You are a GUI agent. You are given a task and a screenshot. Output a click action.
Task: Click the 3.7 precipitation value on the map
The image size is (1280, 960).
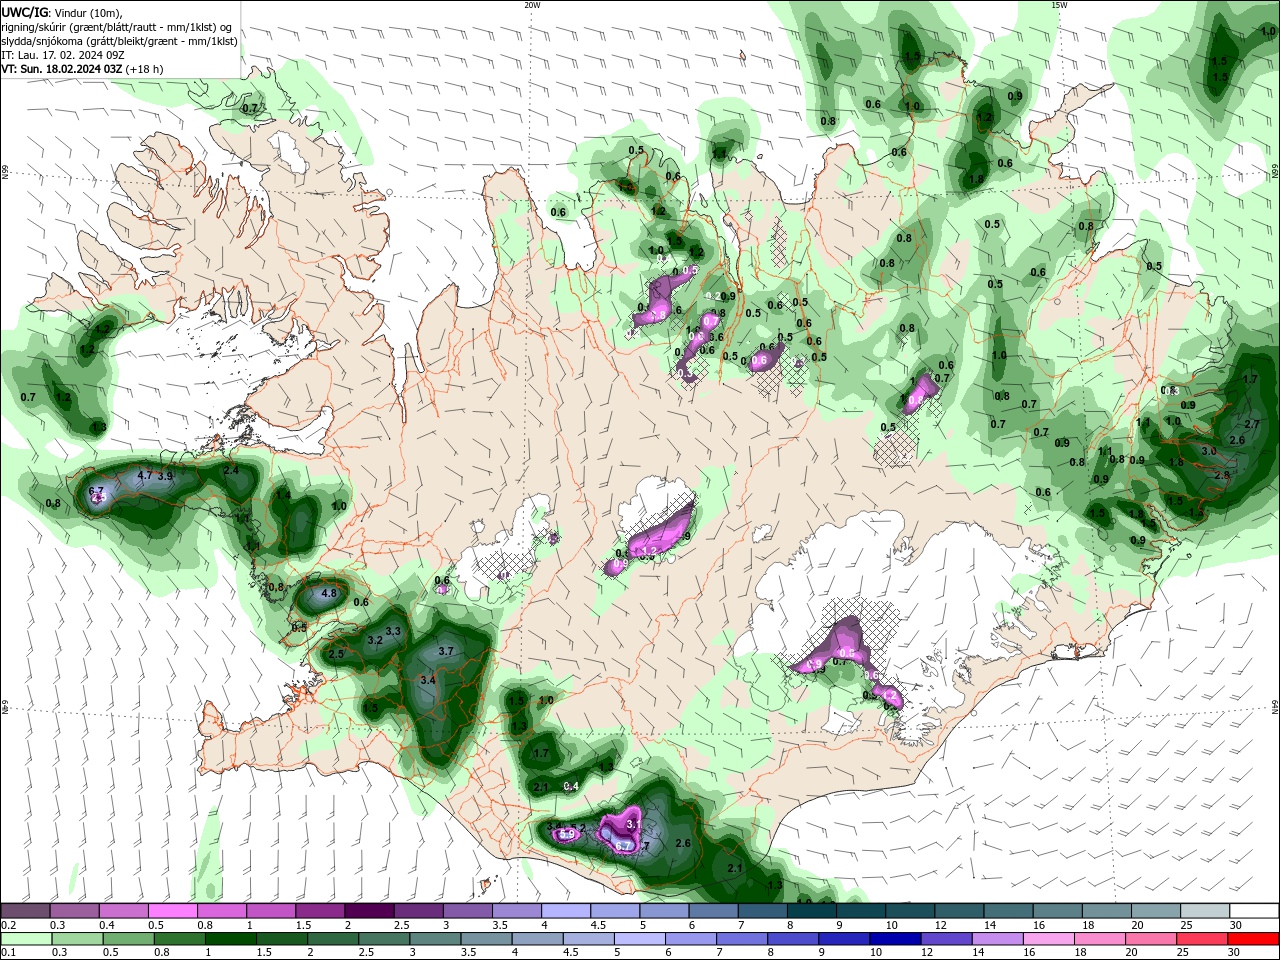click(446, 651)
